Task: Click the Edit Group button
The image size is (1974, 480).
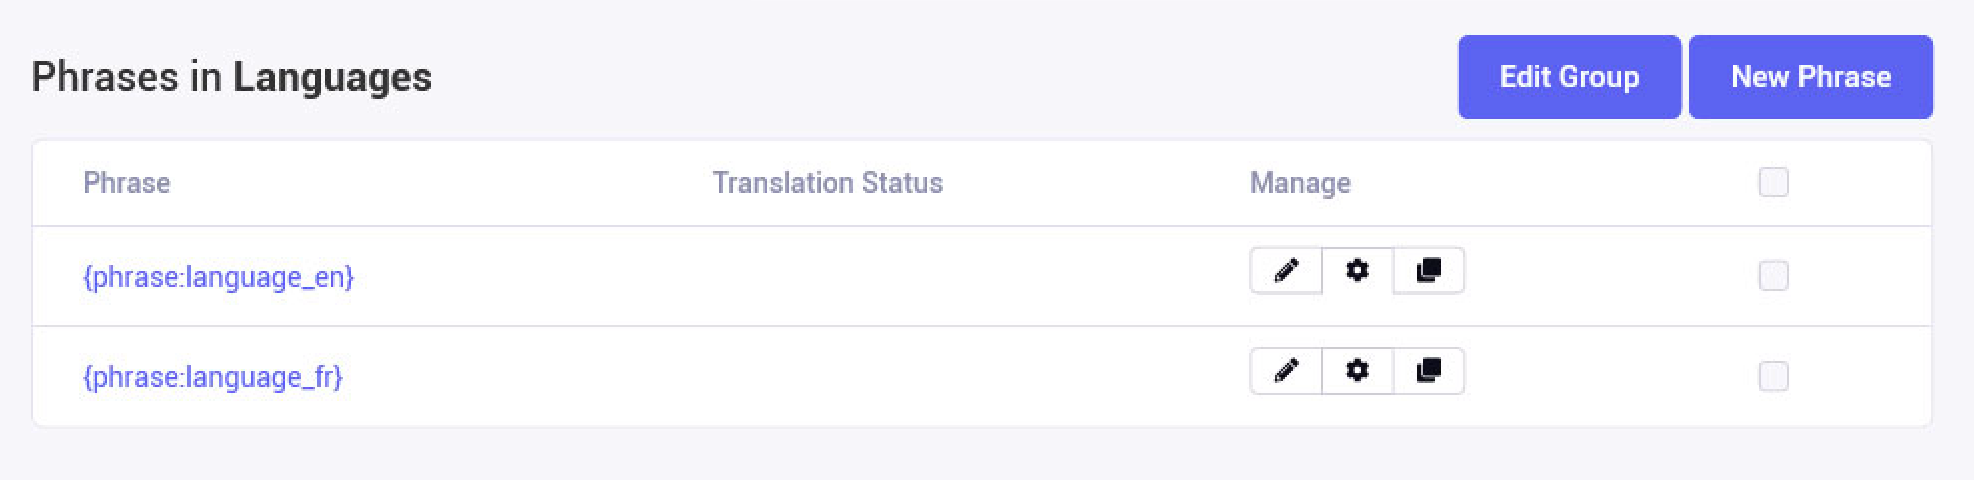Action: [1569, 77]
